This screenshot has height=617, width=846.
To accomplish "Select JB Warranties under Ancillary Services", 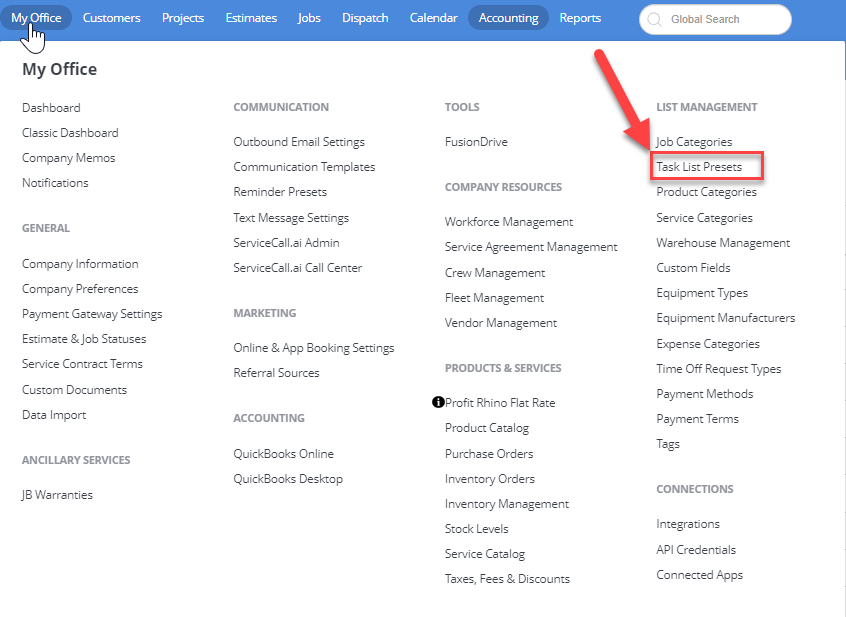I will pos(57,495).
